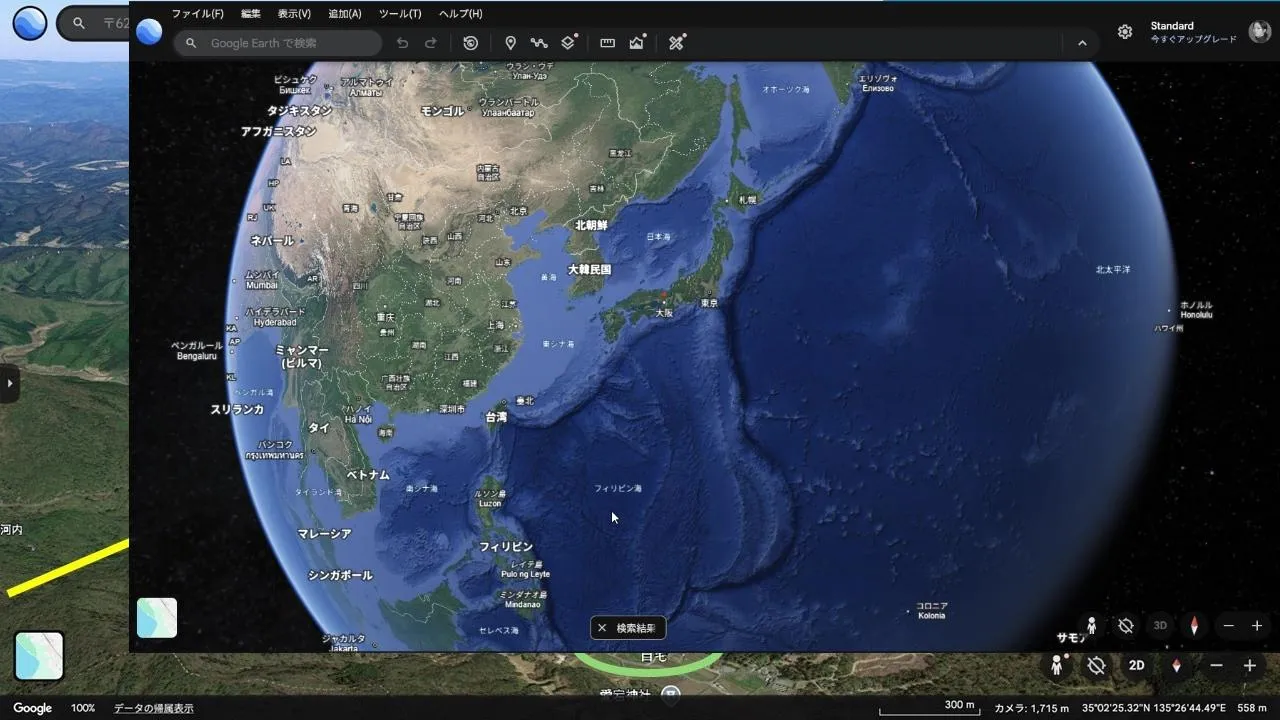Select the add placemark pin tool
The width and height of the screenshot is (1280, 720).
point(510,43)
